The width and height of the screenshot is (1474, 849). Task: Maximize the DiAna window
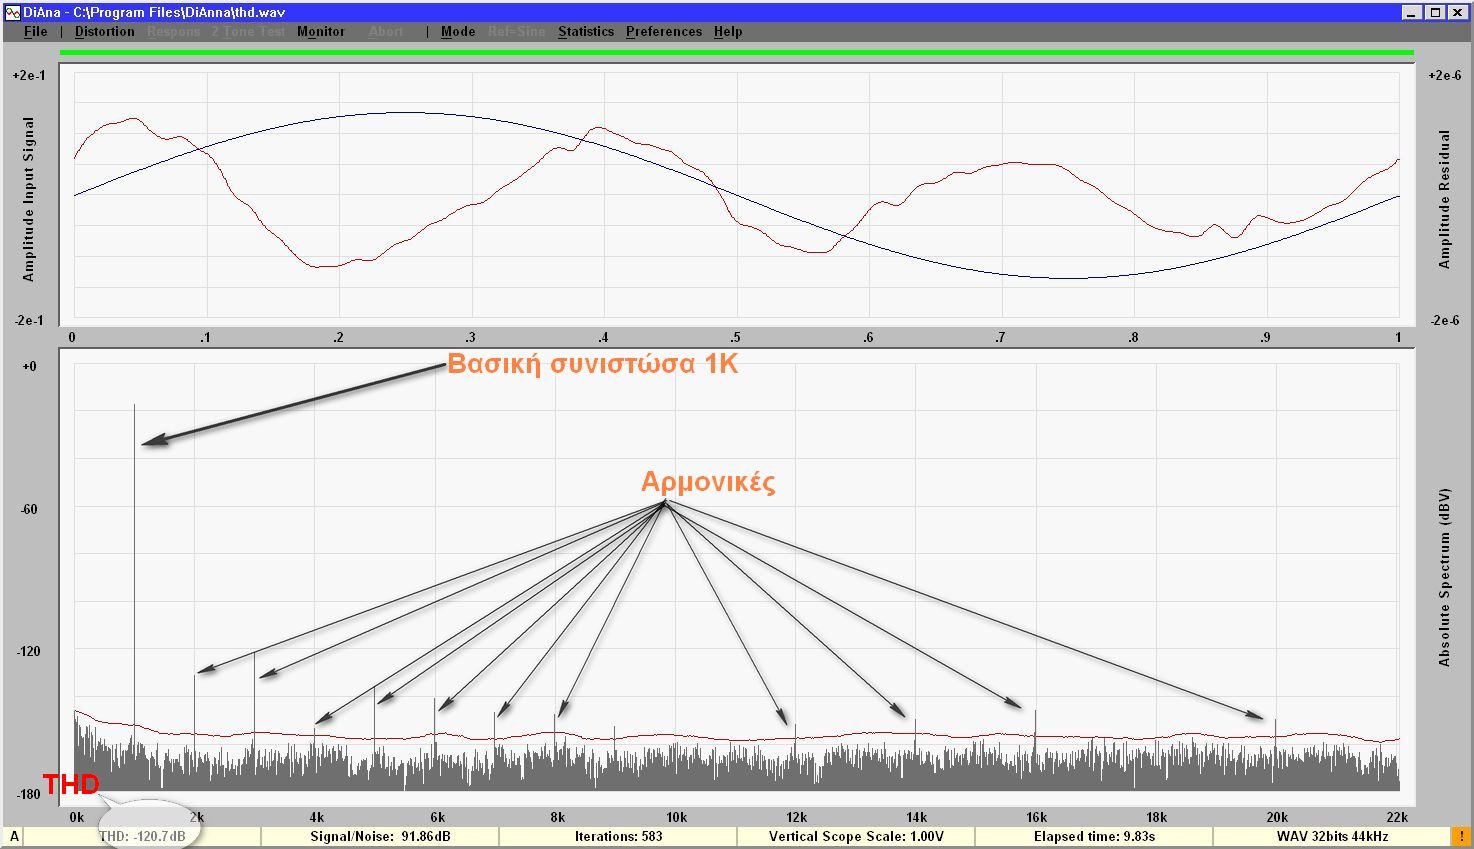(1435, 12)
